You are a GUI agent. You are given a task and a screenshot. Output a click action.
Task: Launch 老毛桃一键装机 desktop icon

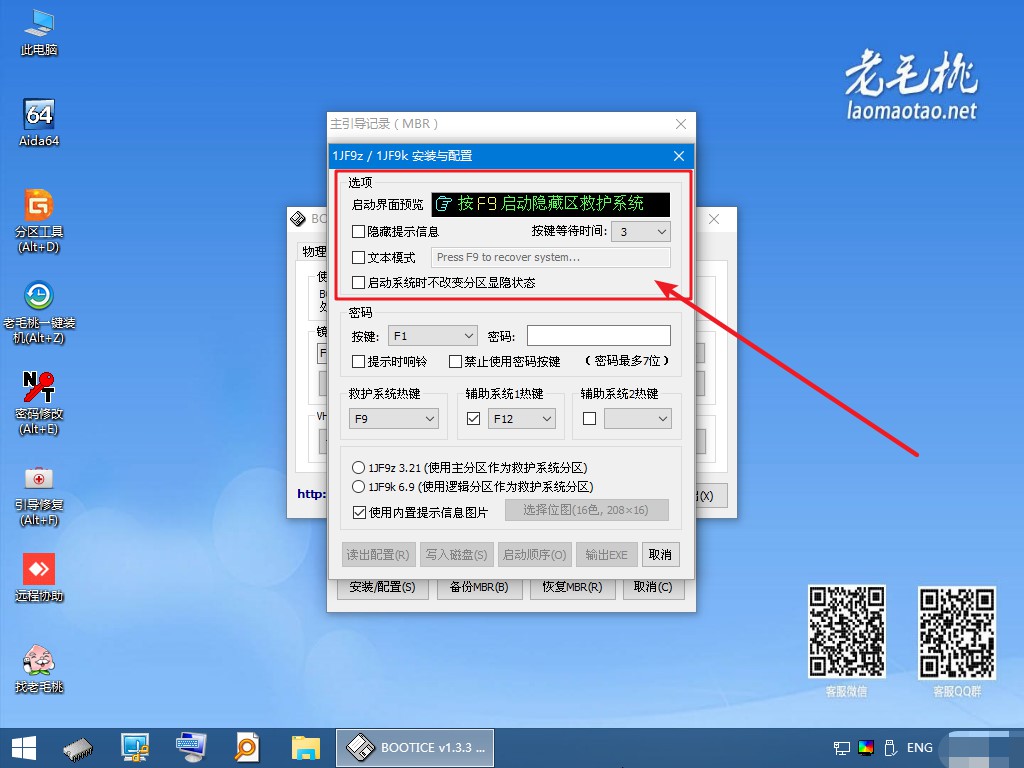click(39, 312)
